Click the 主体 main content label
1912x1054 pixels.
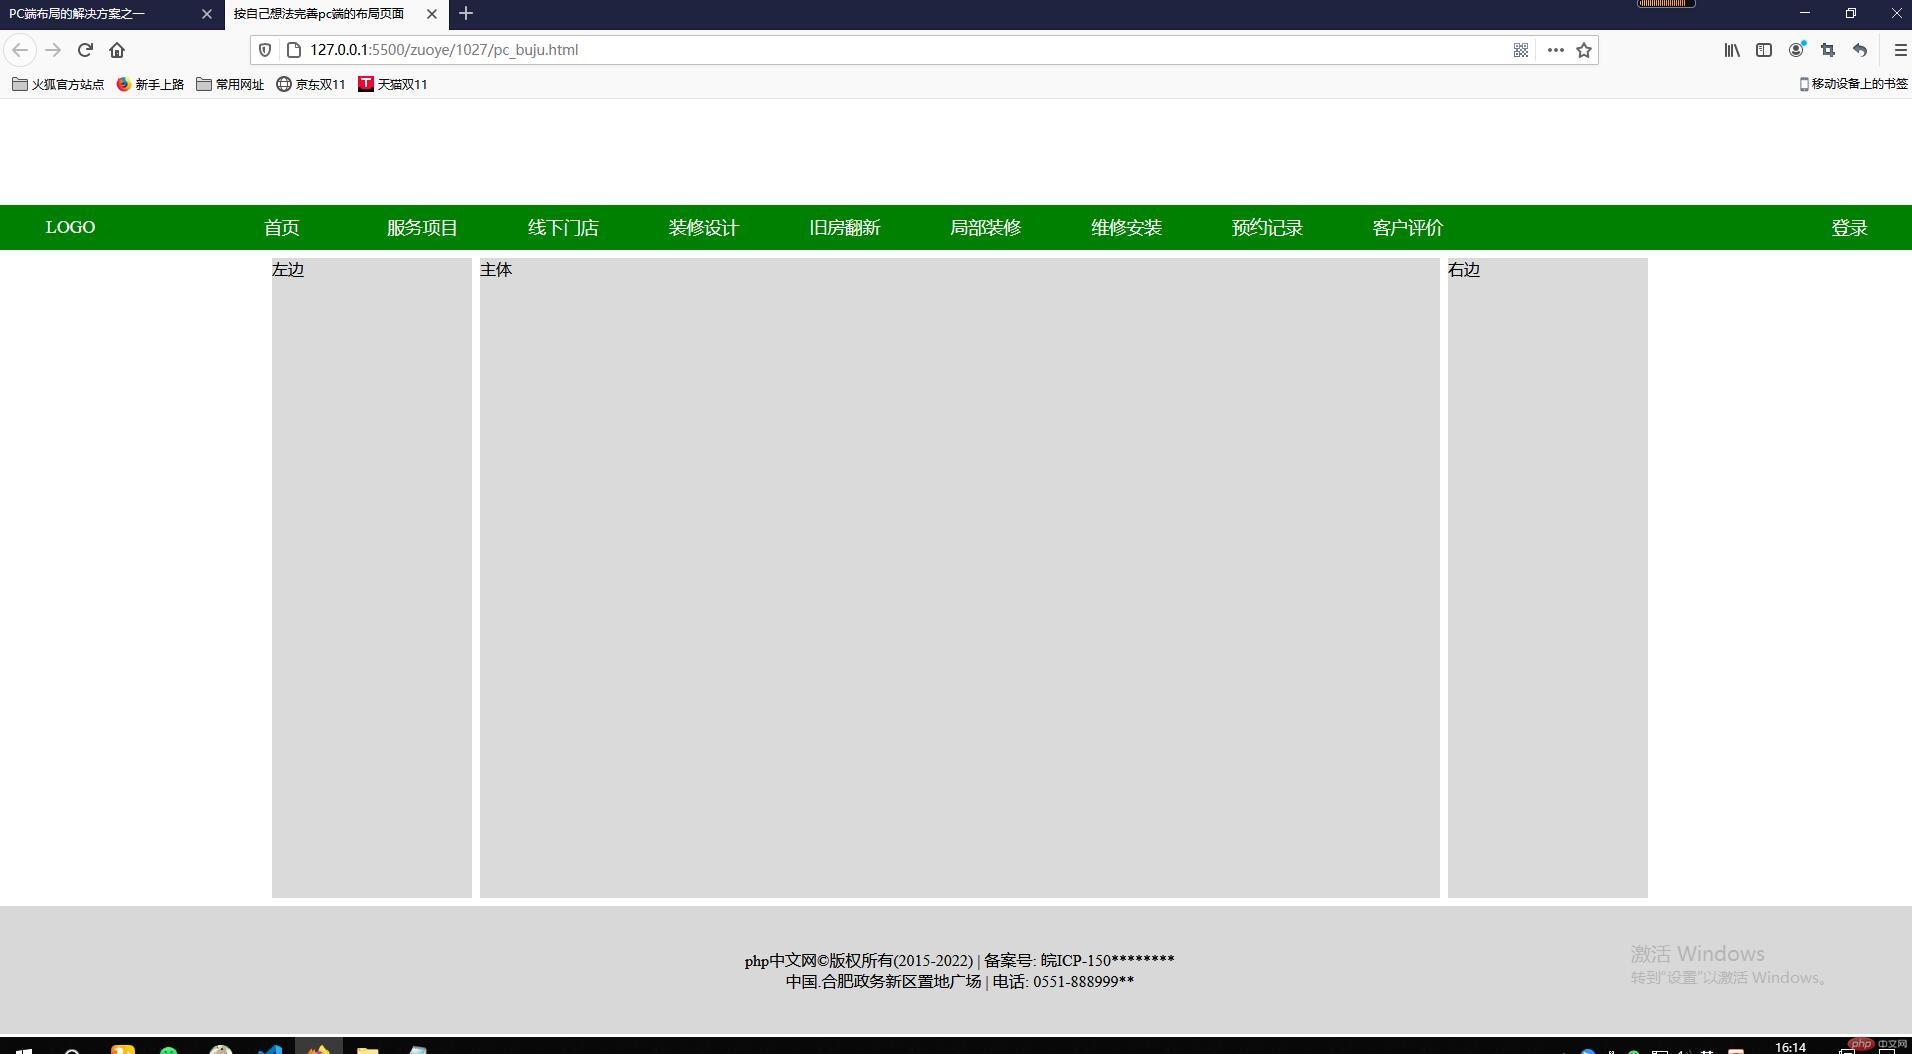[496, 270]
